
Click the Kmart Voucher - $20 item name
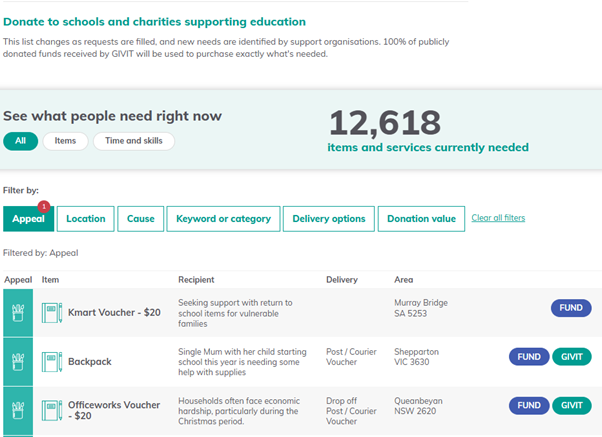tap(114, 313)
